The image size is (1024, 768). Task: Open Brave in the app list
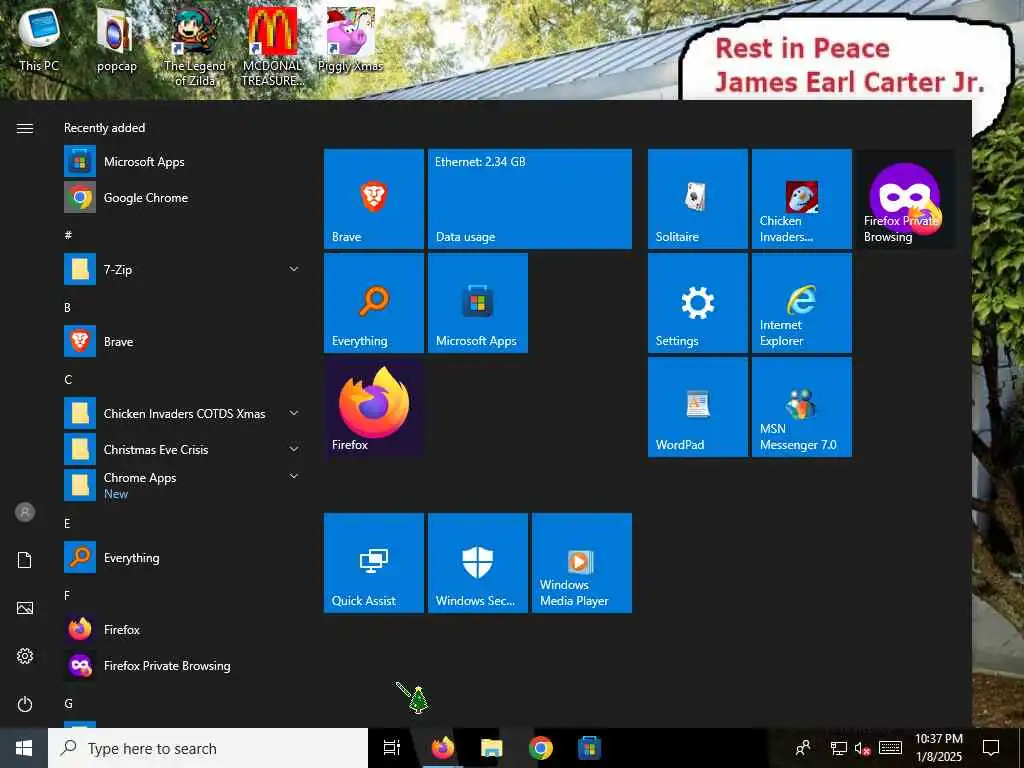pyautogui.click(x=183, y=342)
